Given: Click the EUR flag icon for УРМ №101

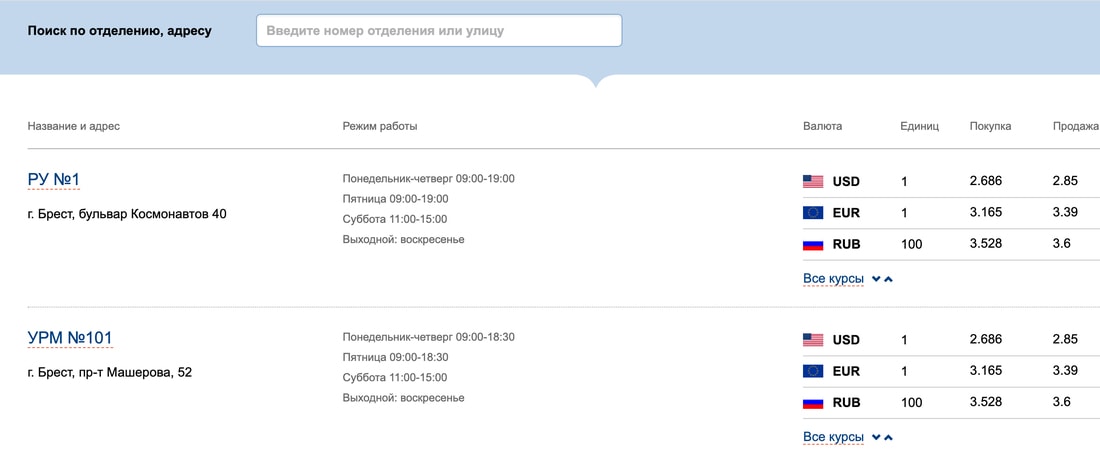Looking at the screenshot, I should 813,371.
